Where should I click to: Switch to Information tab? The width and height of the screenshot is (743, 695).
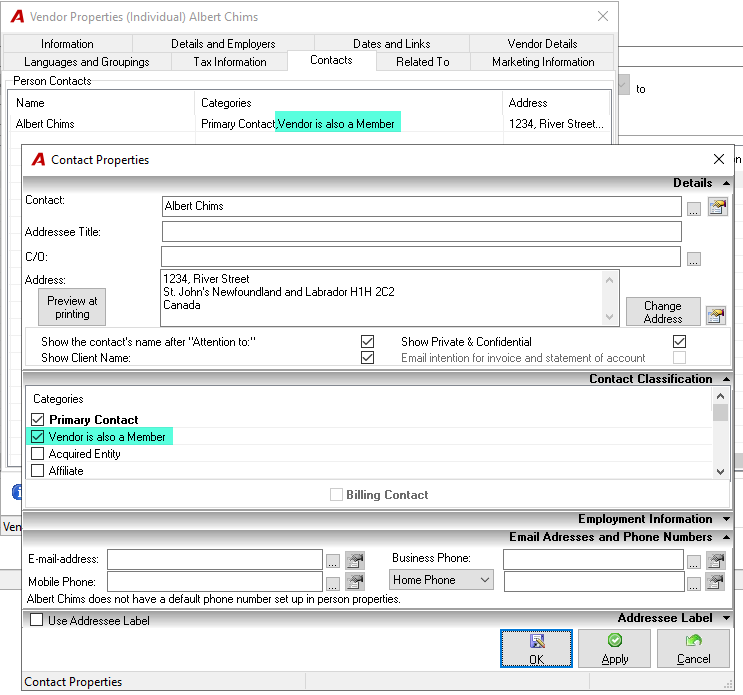click(x=67, y=44)
